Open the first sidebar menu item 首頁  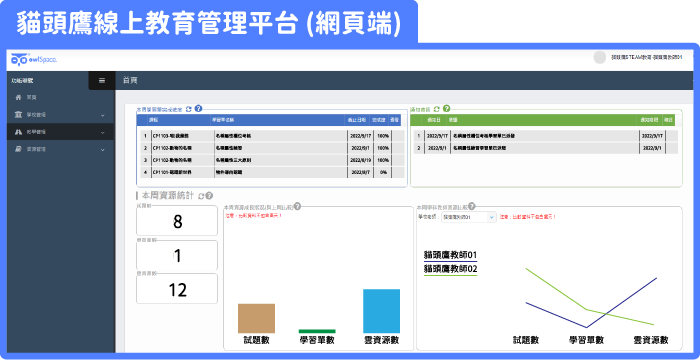(31, 97)
